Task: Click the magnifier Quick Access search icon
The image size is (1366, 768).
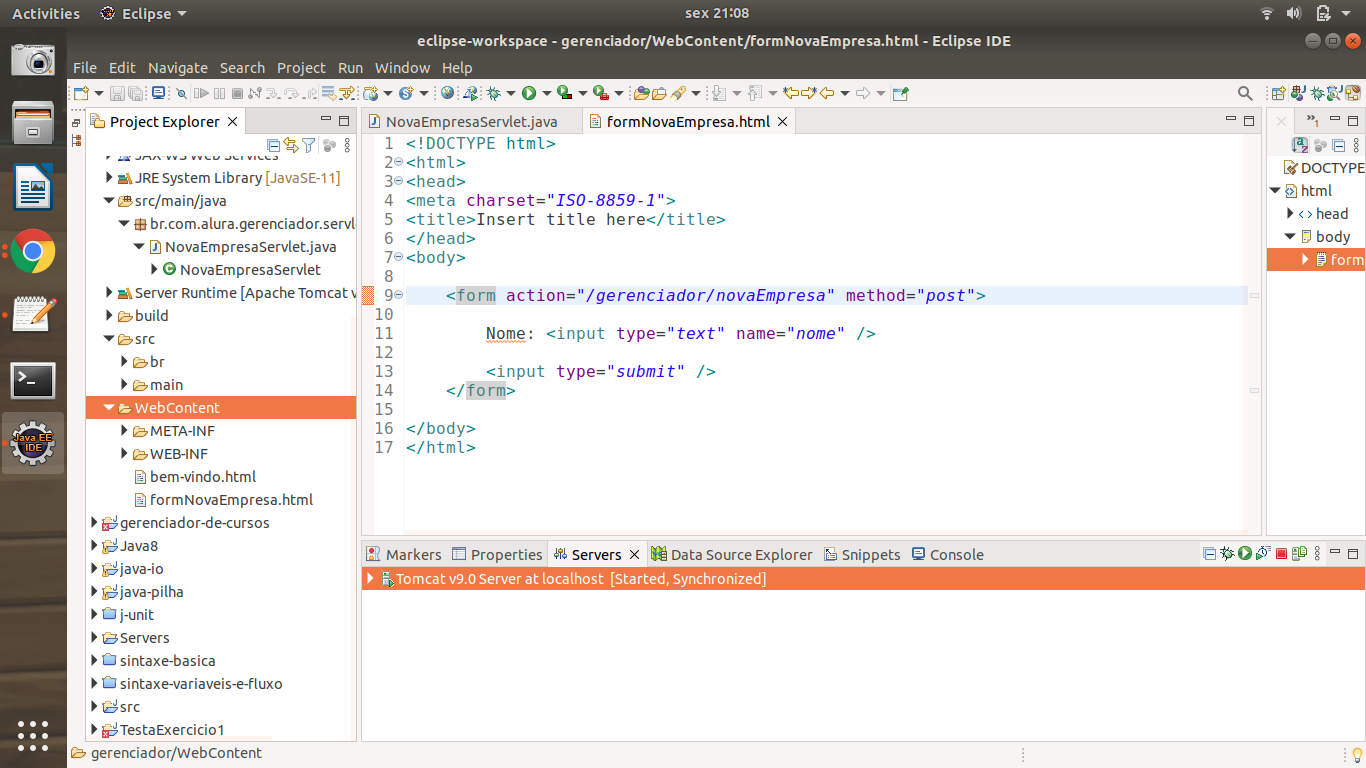Action: 1245,93
